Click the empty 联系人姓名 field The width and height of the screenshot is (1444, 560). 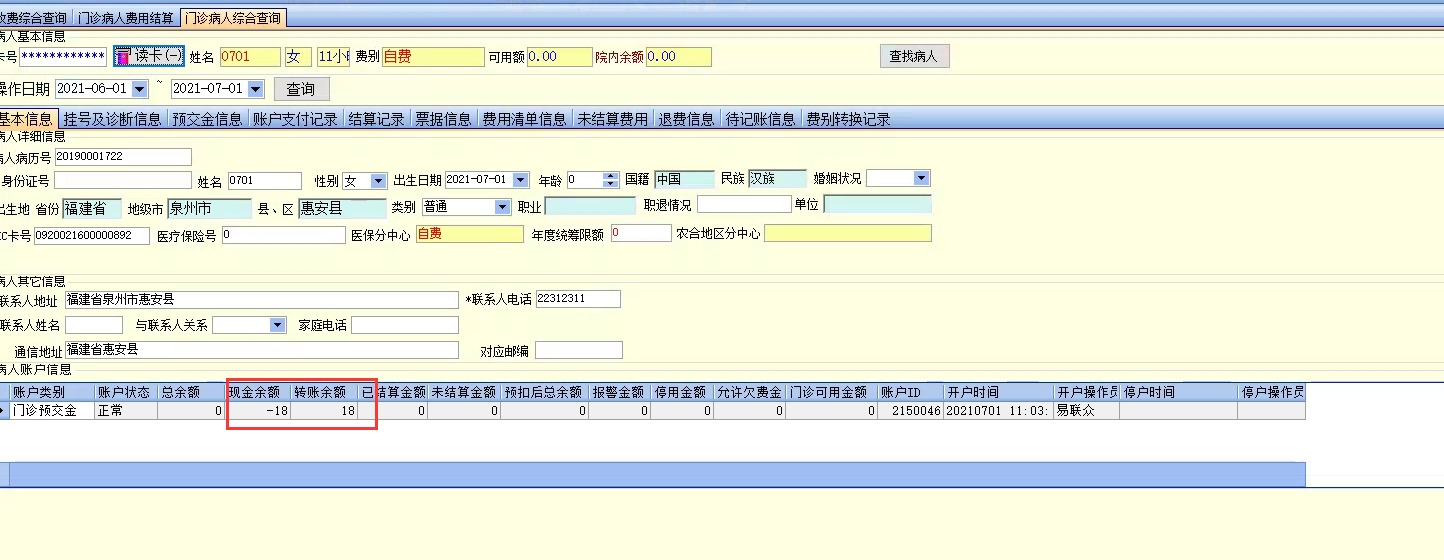(x=95, y=325)
